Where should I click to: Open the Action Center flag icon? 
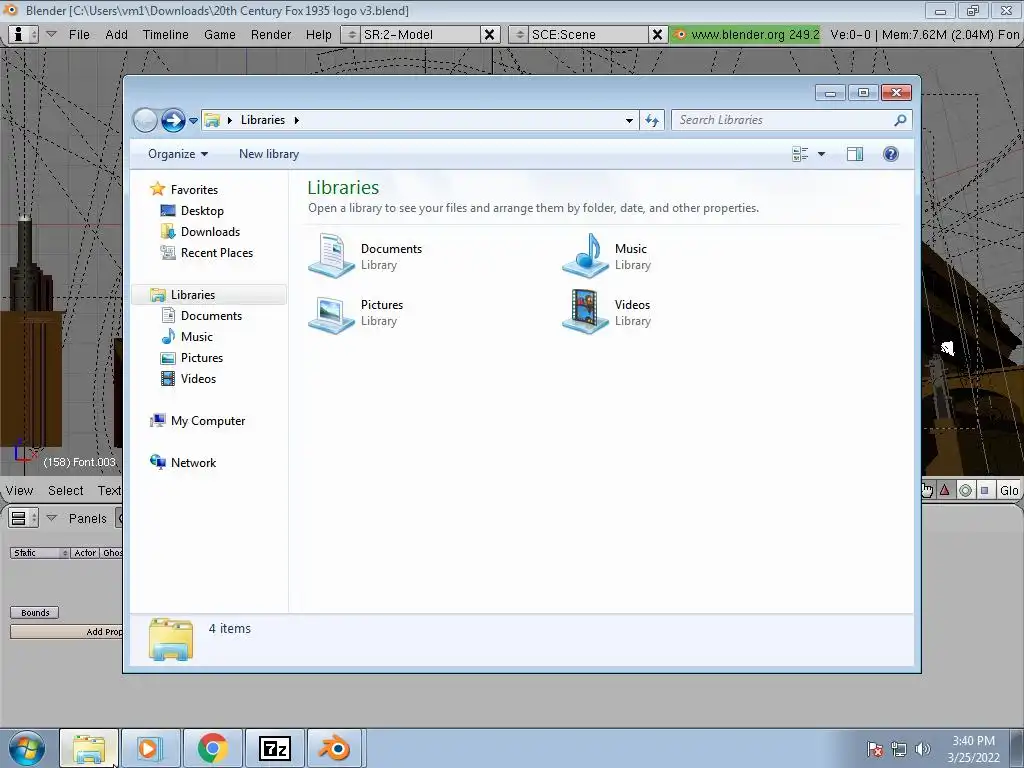pos(874,749)
